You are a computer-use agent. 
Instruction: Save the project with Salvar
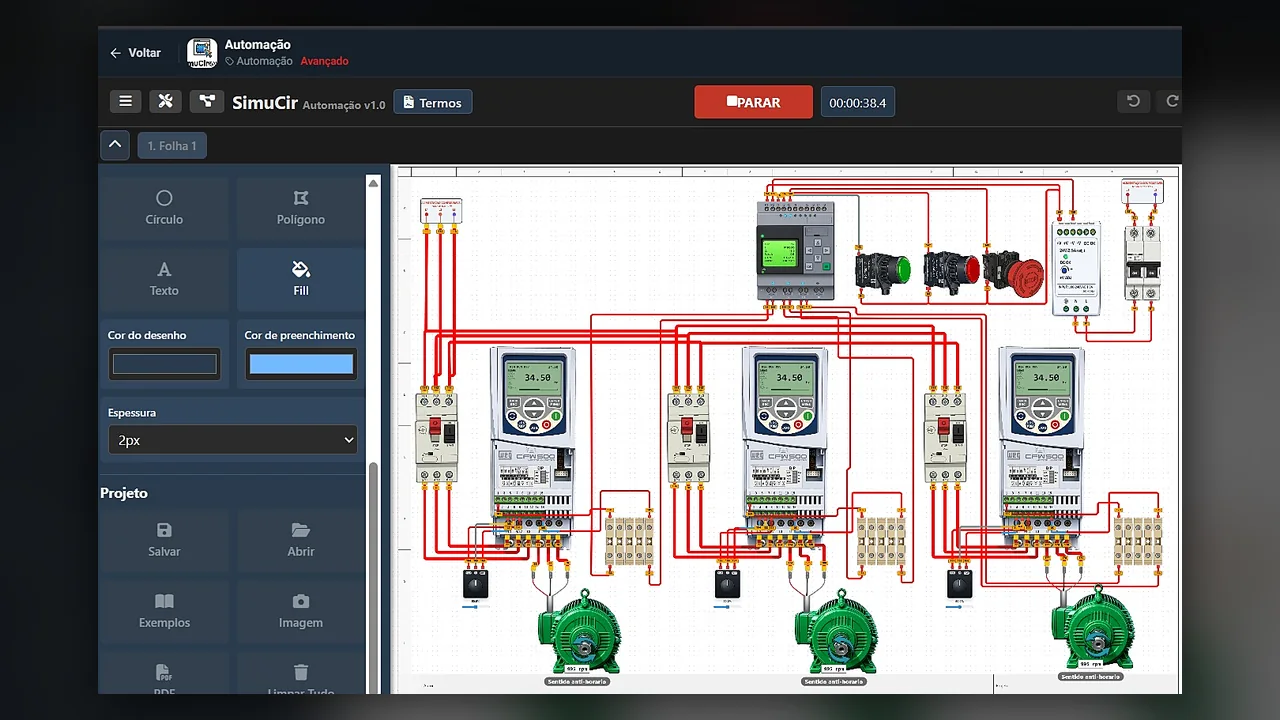[164, 540]
